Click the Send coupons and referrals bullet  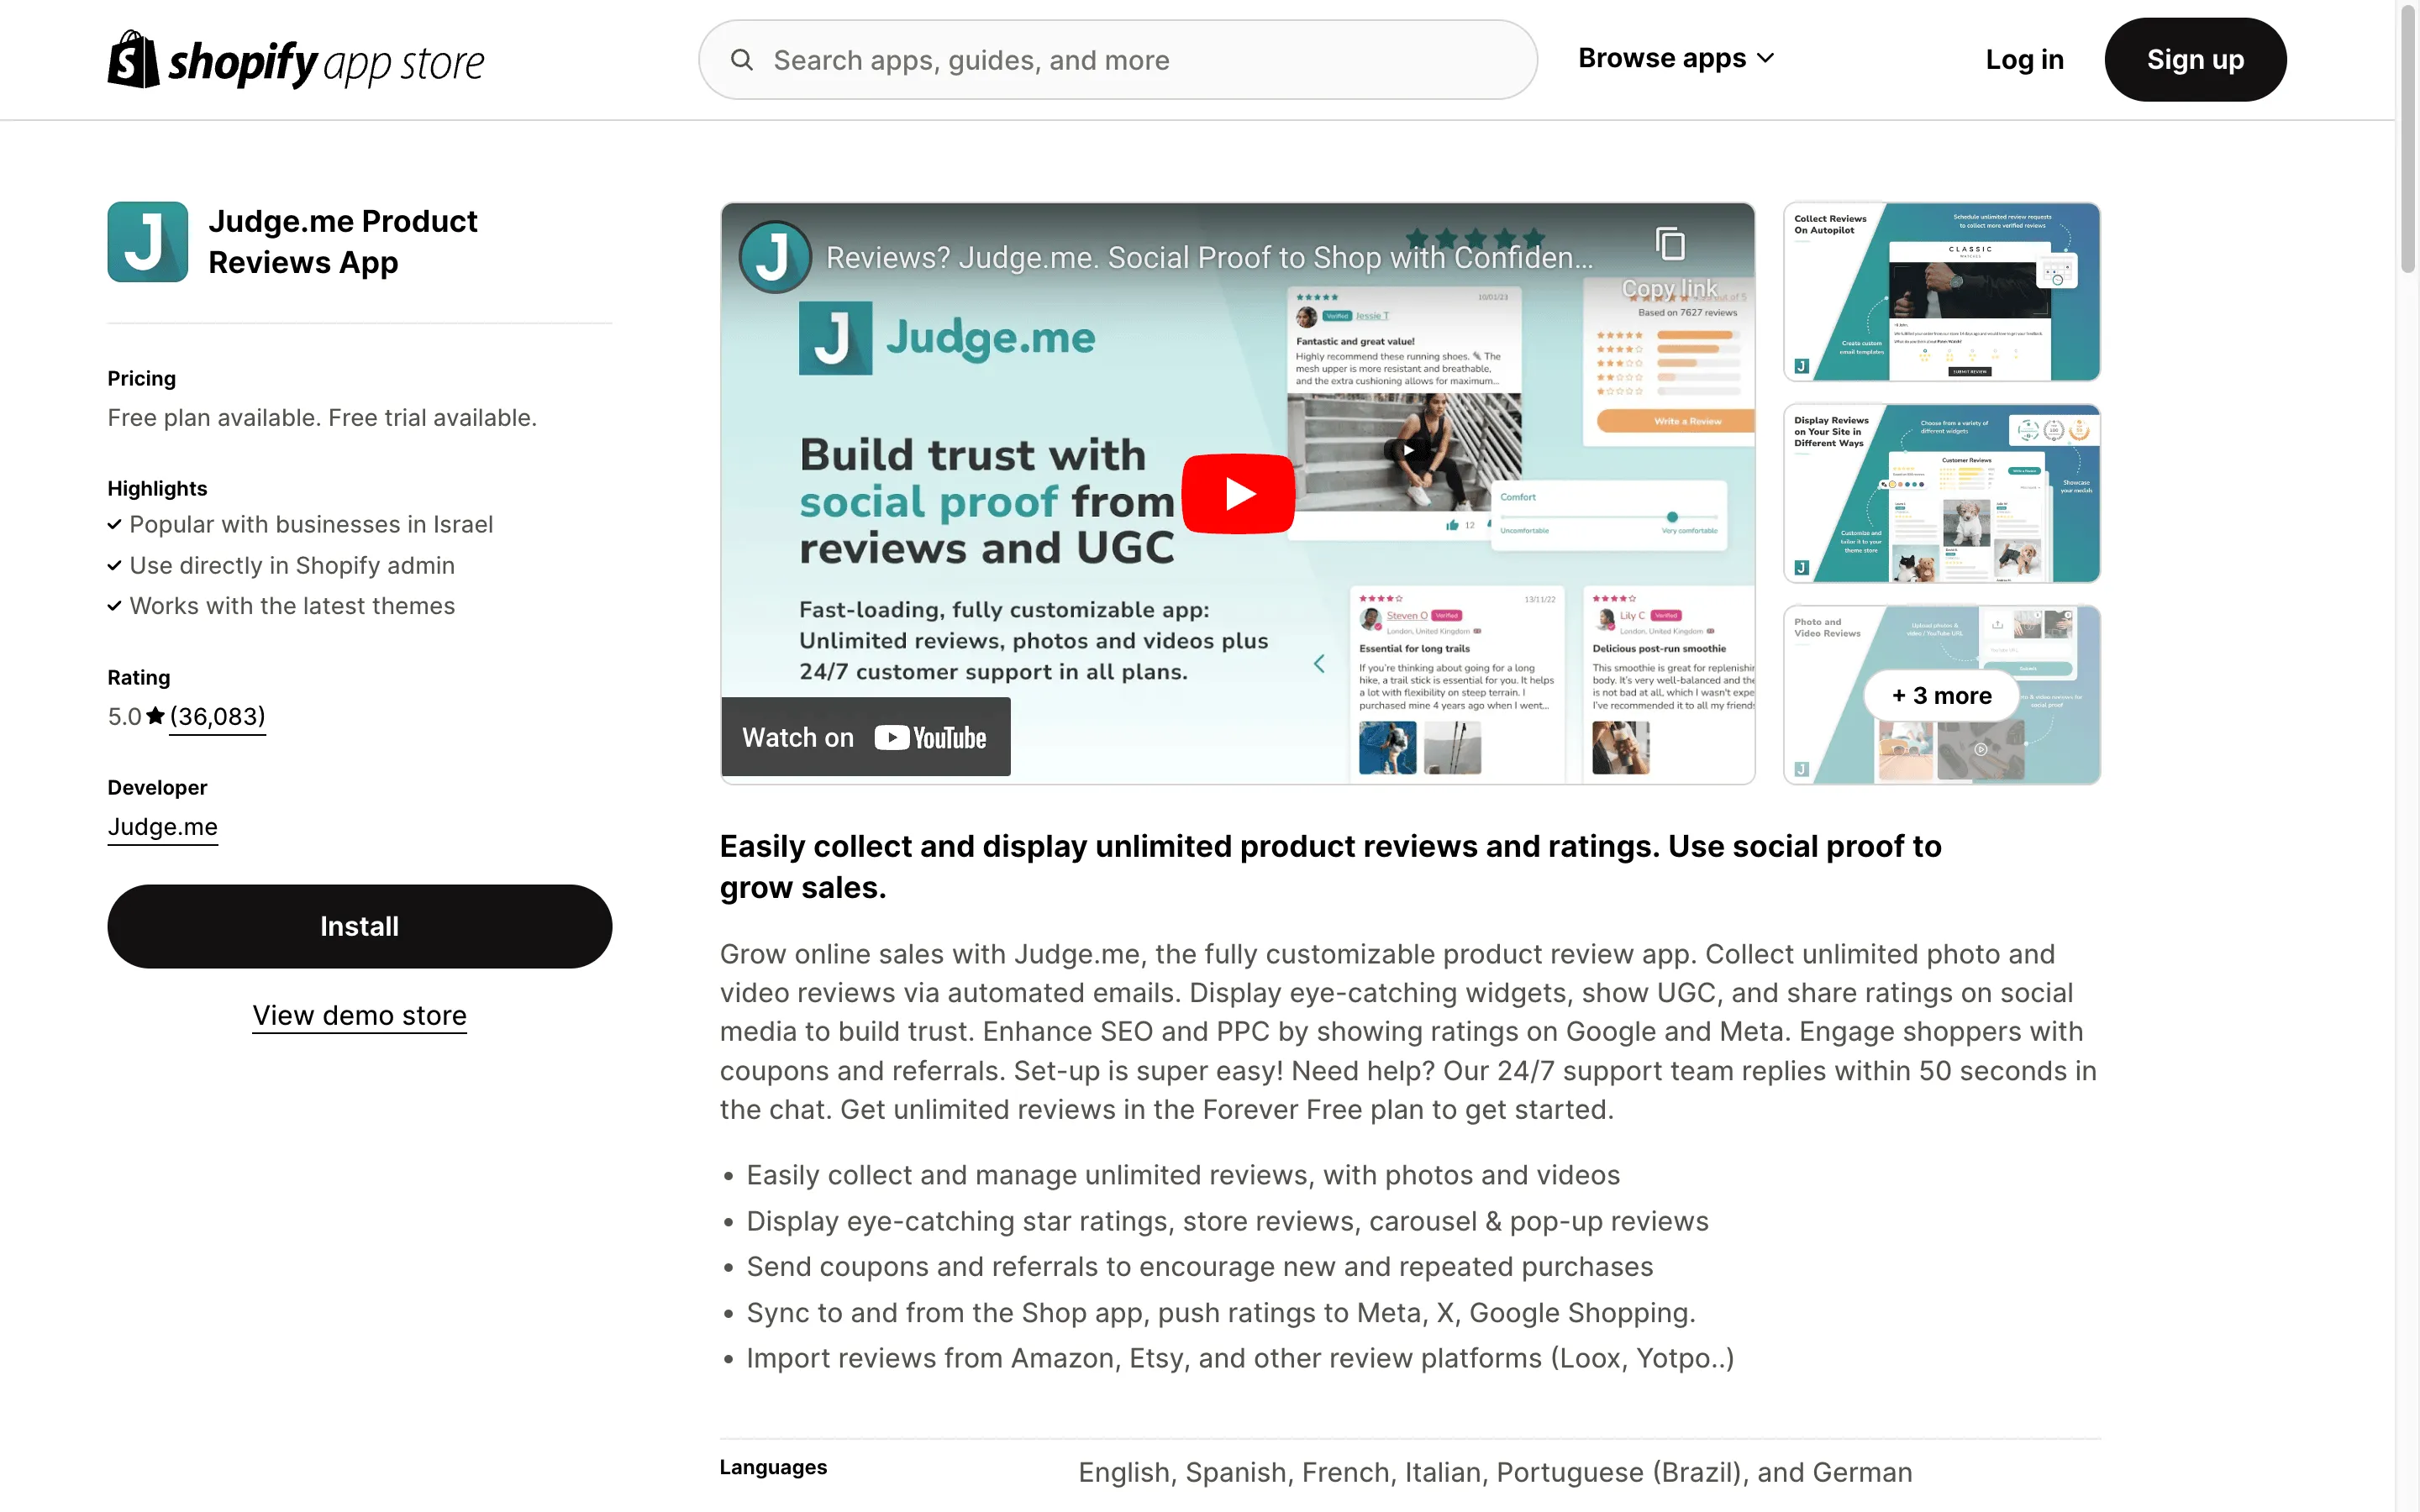tap(1200, 1266)
